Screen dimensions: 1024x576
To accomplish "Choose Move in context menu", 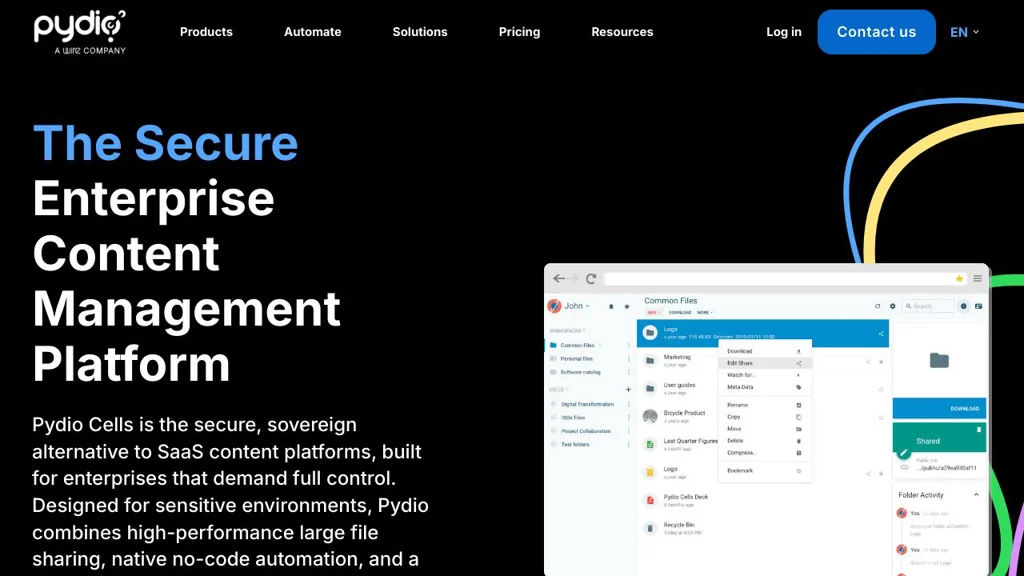I will (765, 429).
